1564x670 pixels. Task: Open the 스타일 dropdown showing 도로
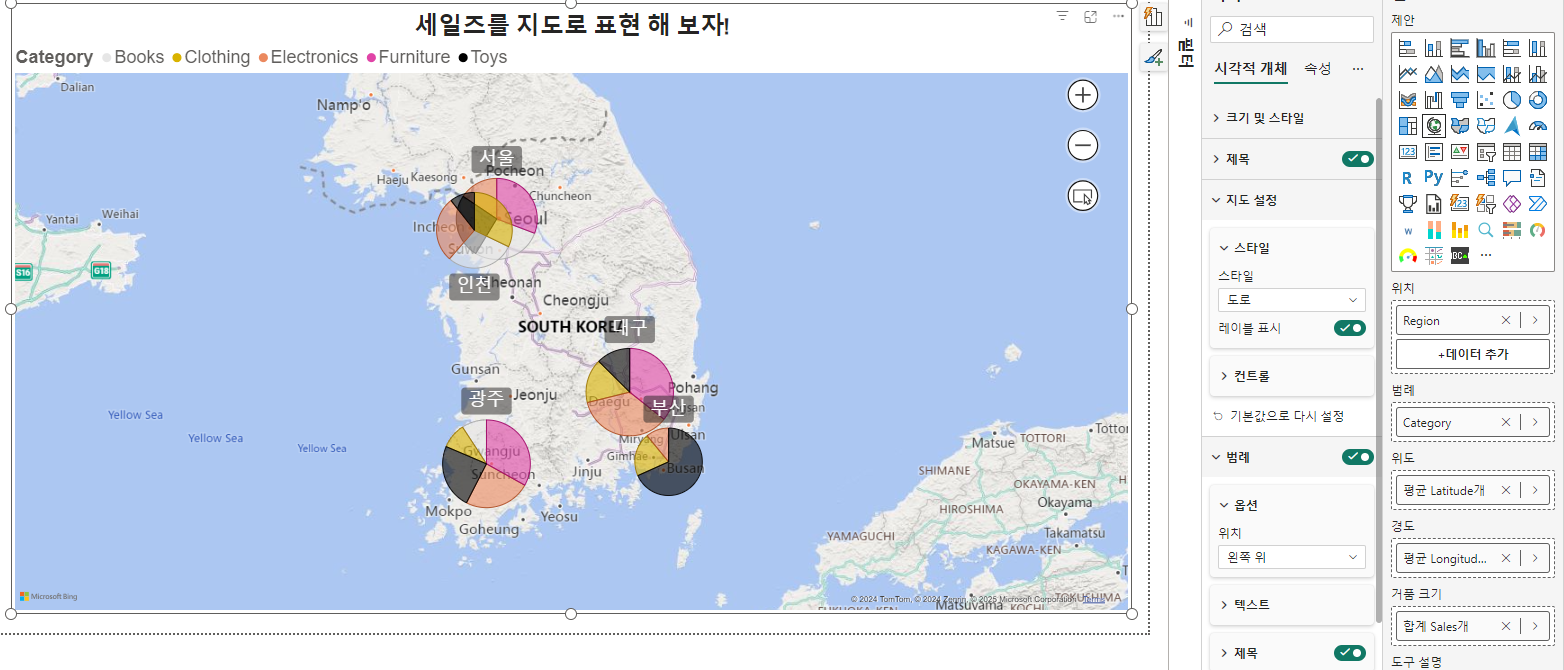pyautogui.click(x=1292, y=300)
